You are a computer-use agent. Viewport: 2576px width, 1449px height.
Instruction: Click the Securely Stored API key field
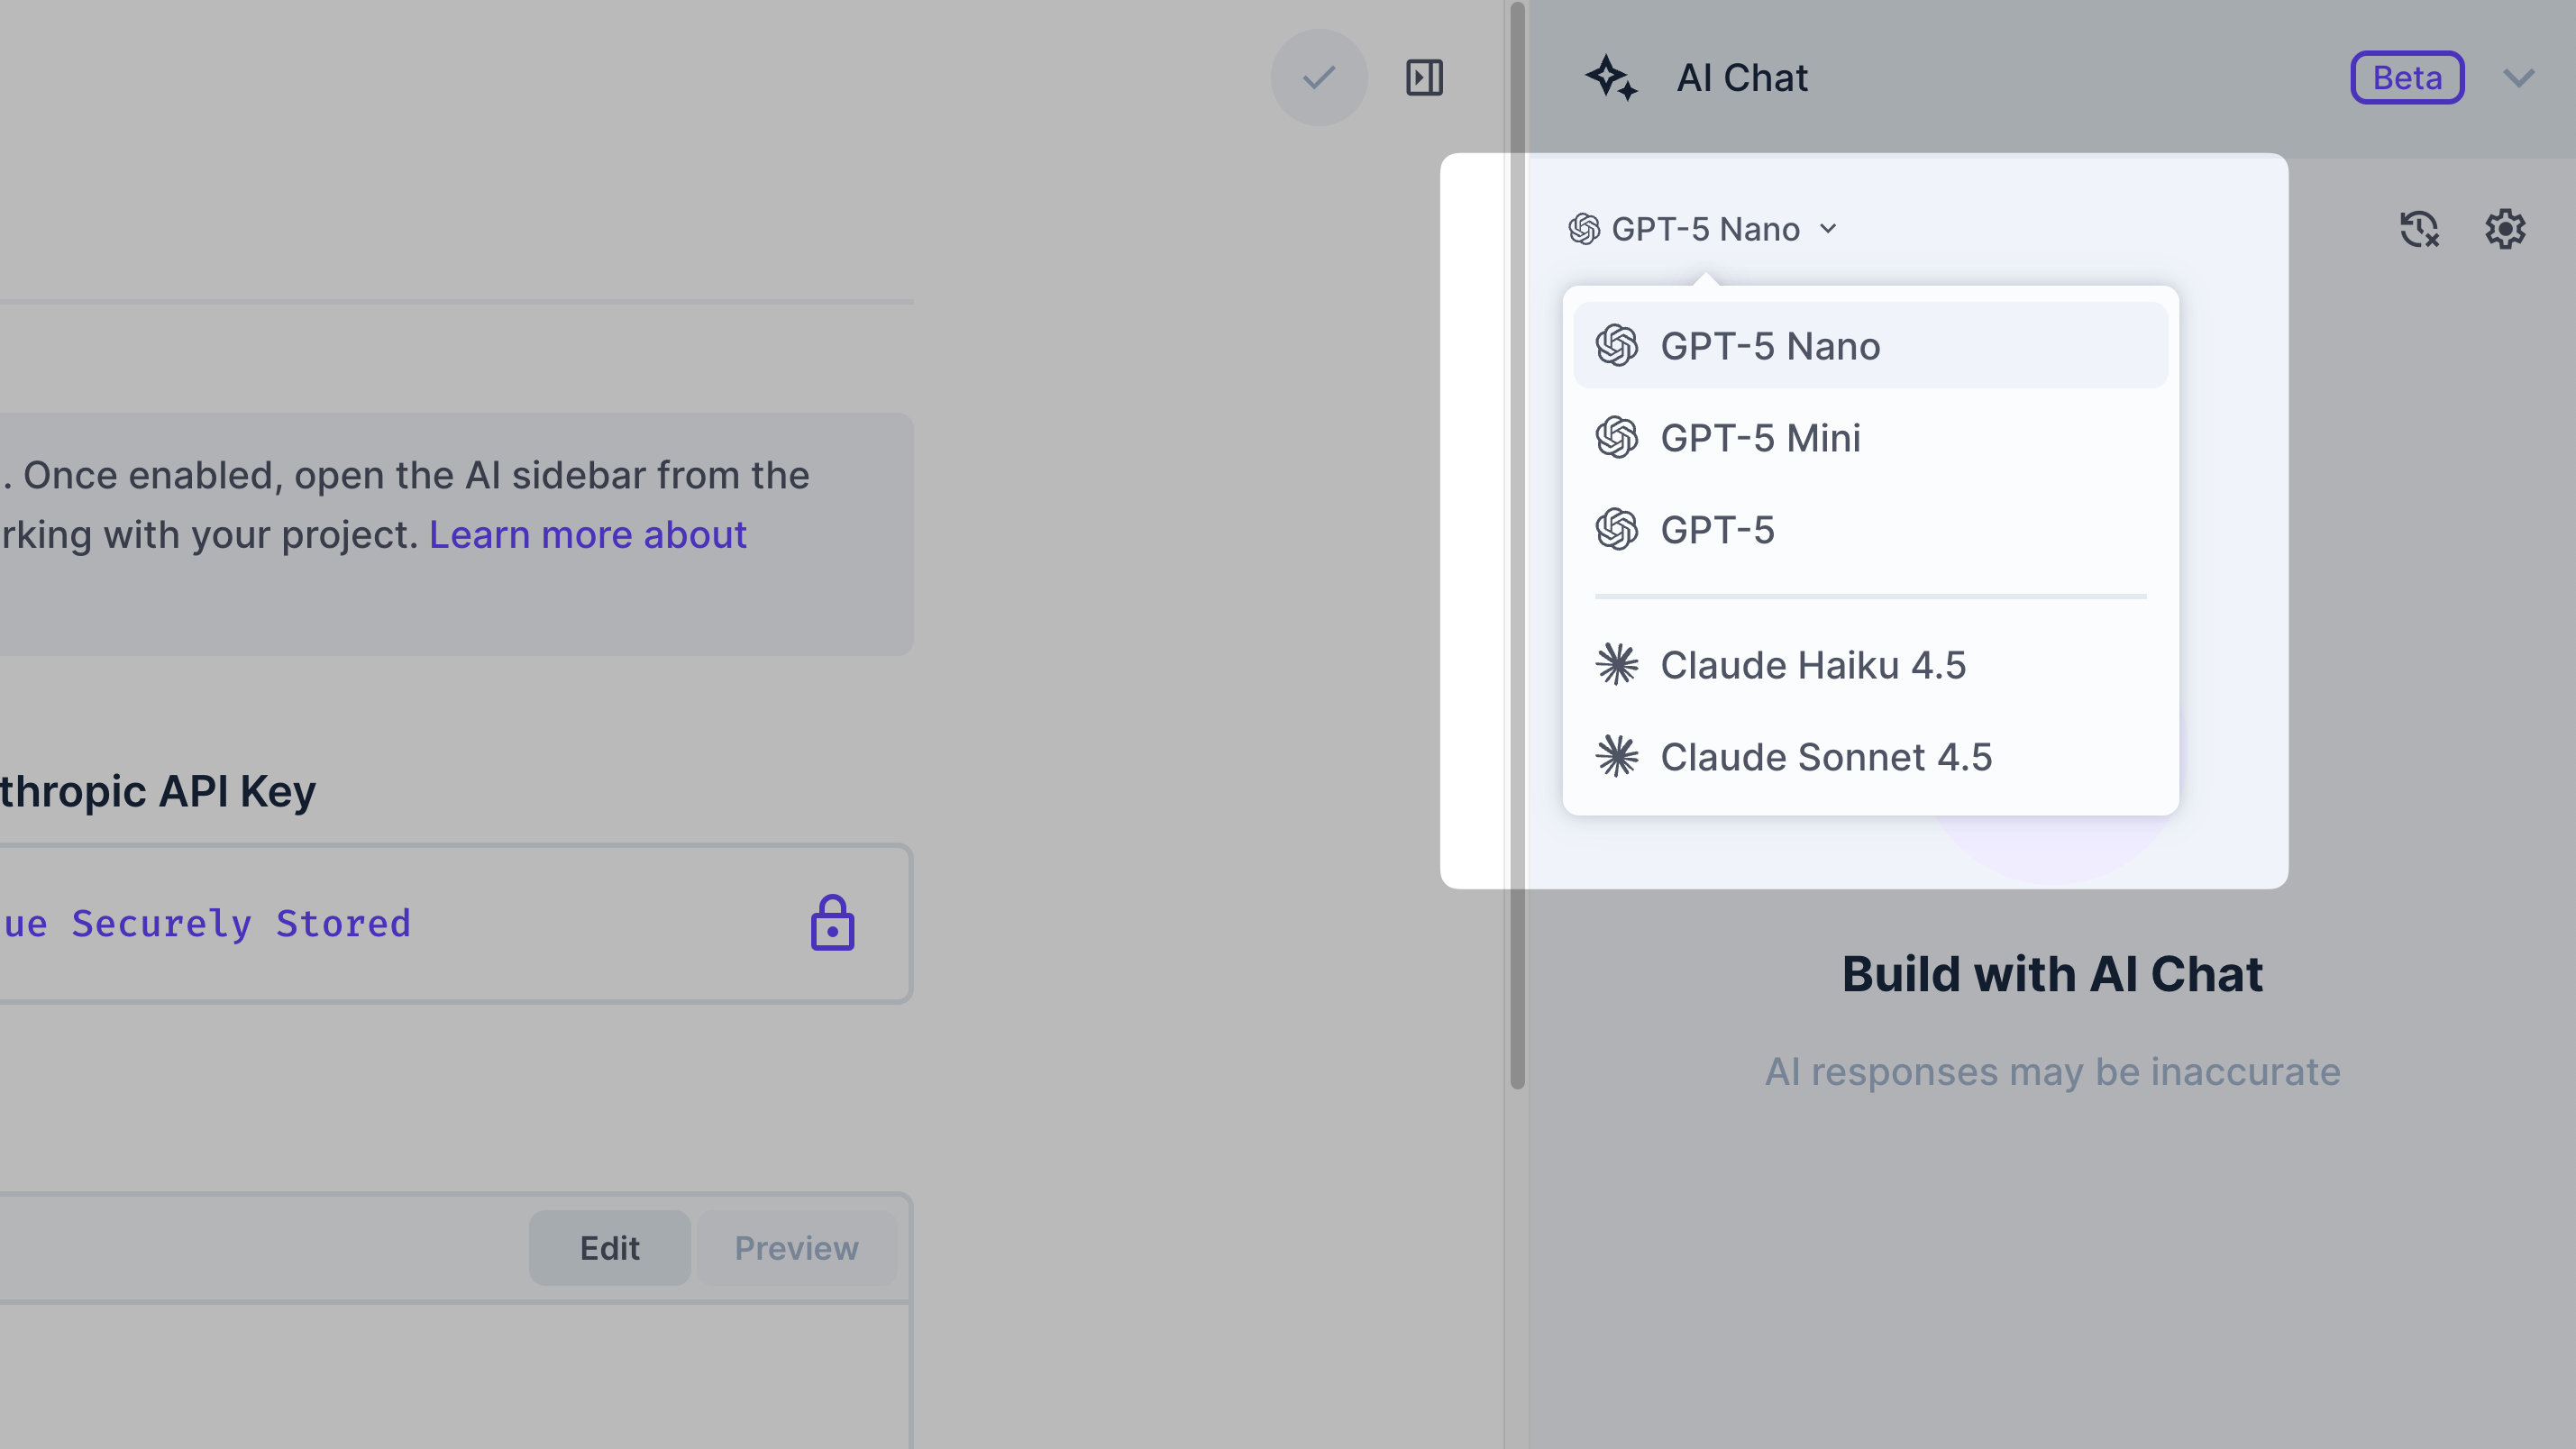point(400,922)
